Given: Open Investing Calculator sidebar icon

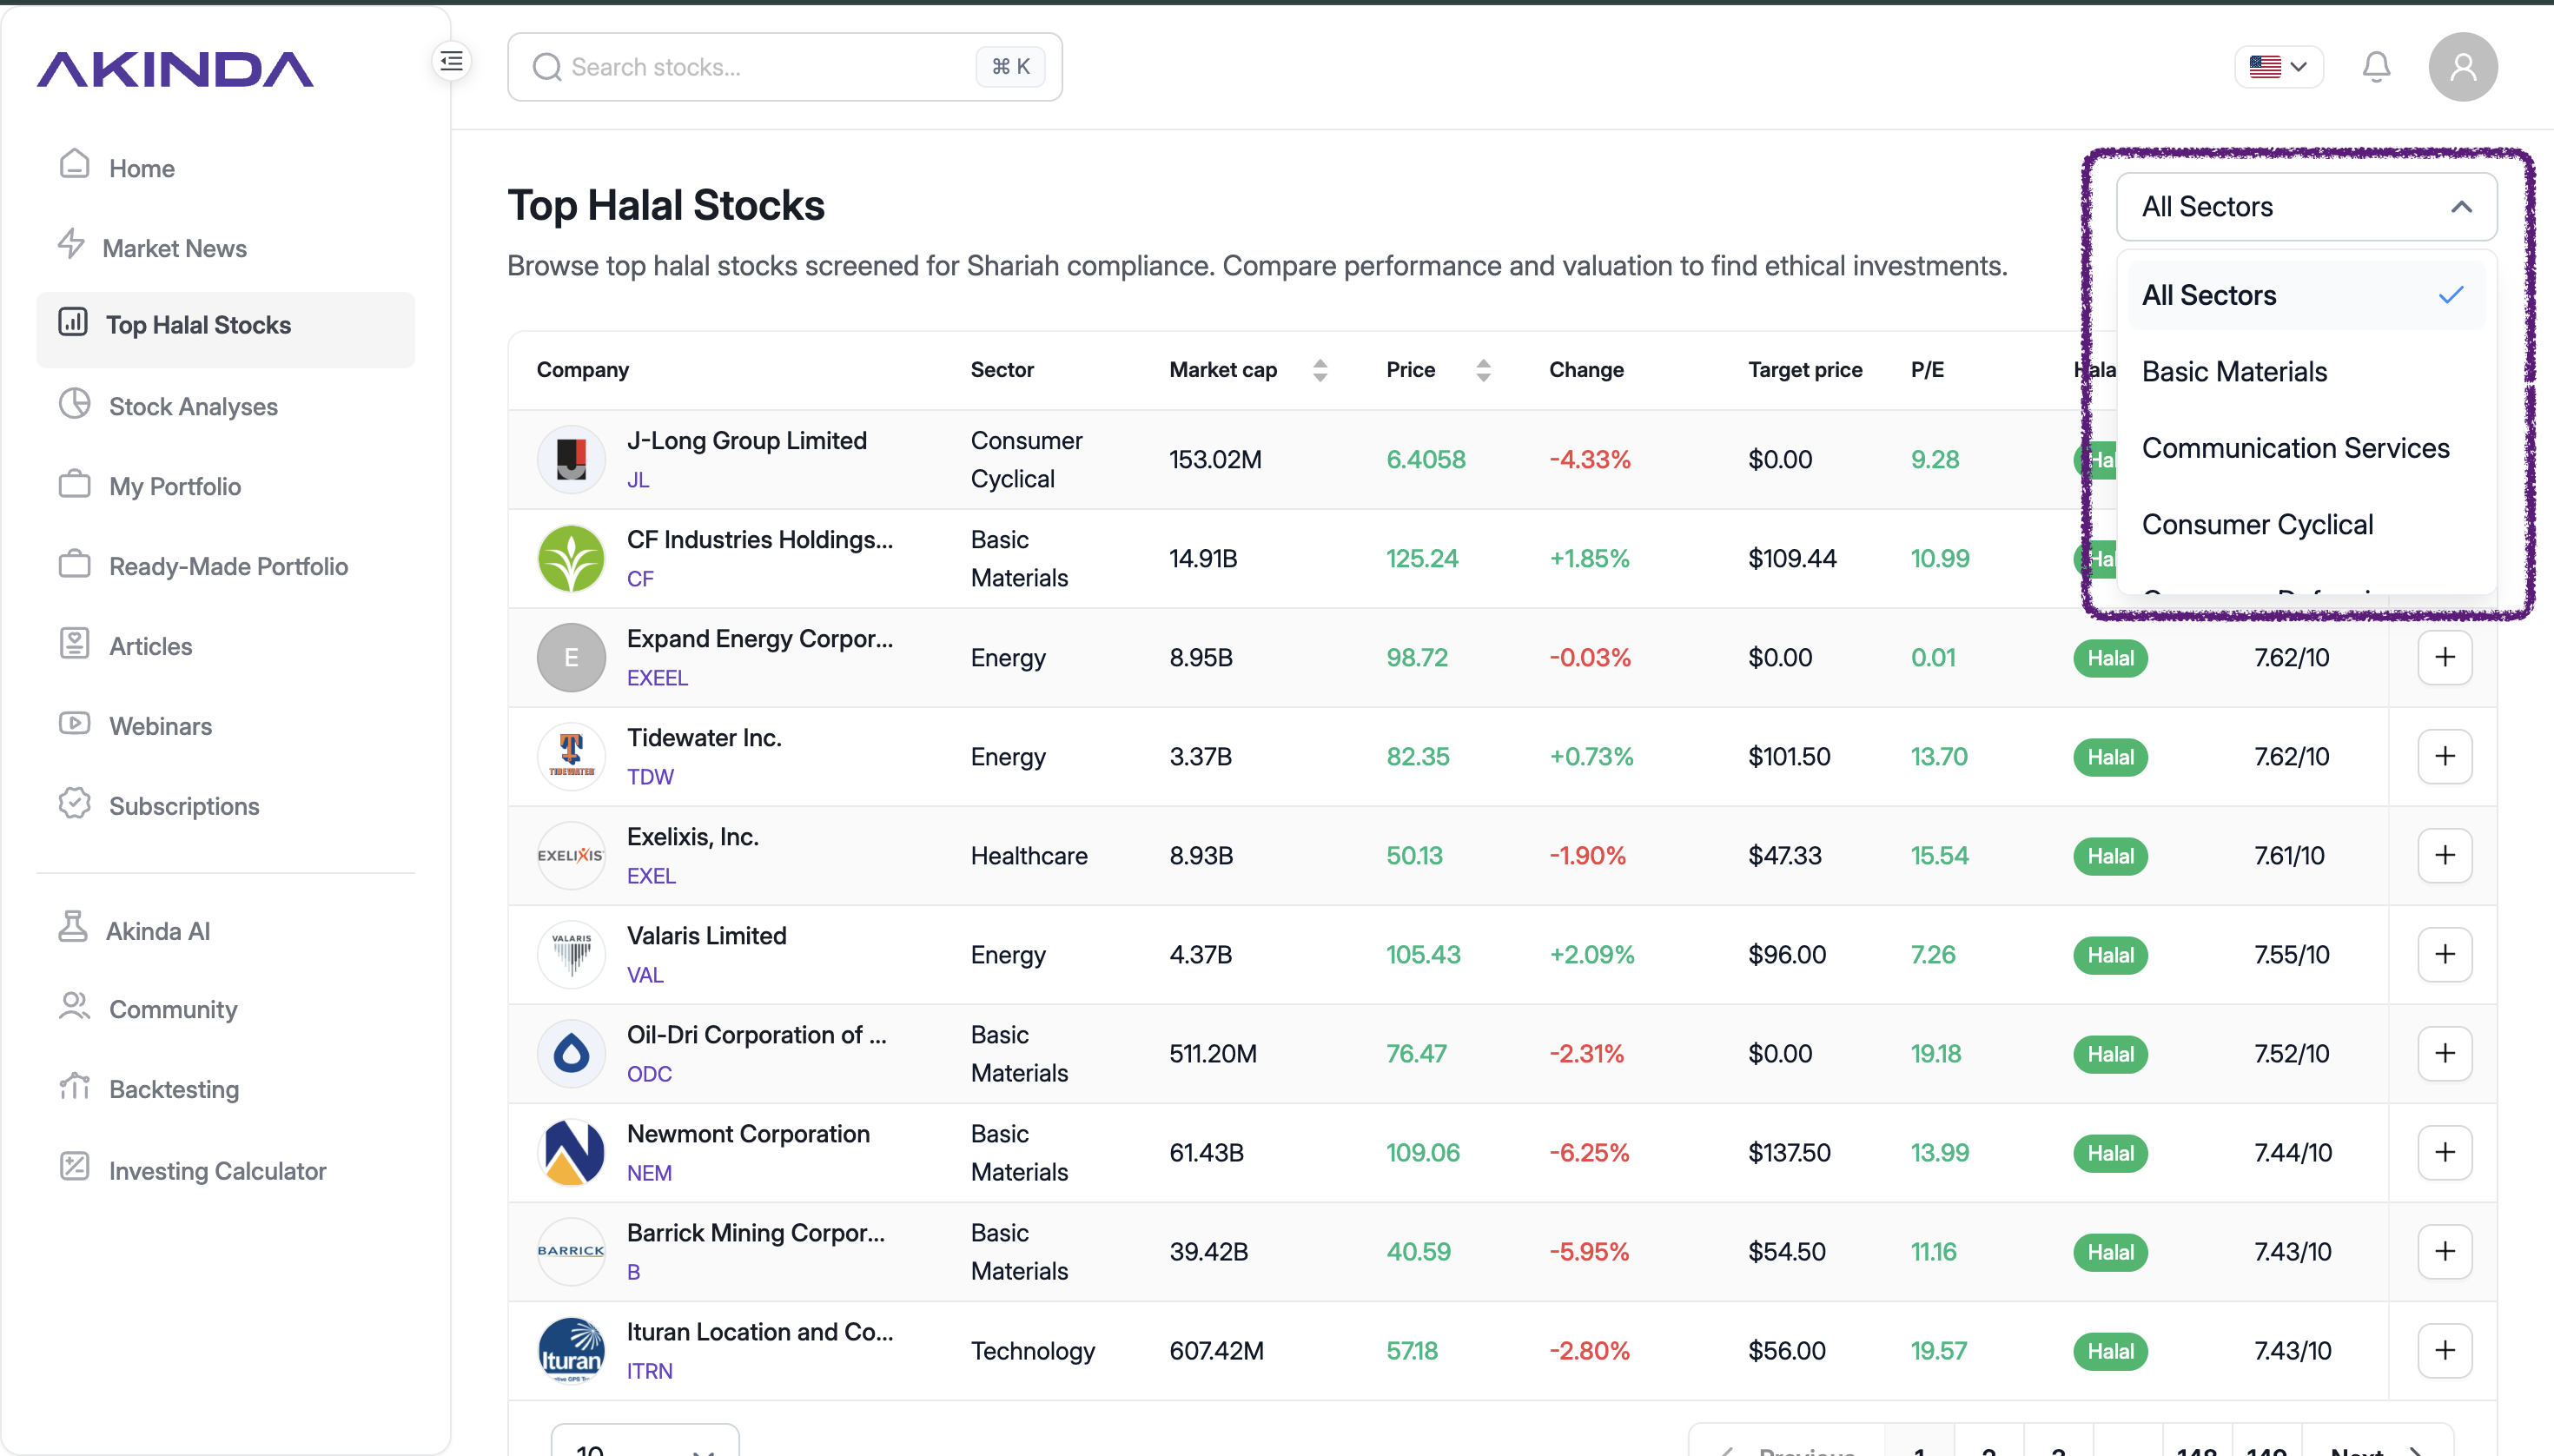Looking at the screenshot, I should pos(74,1168).
